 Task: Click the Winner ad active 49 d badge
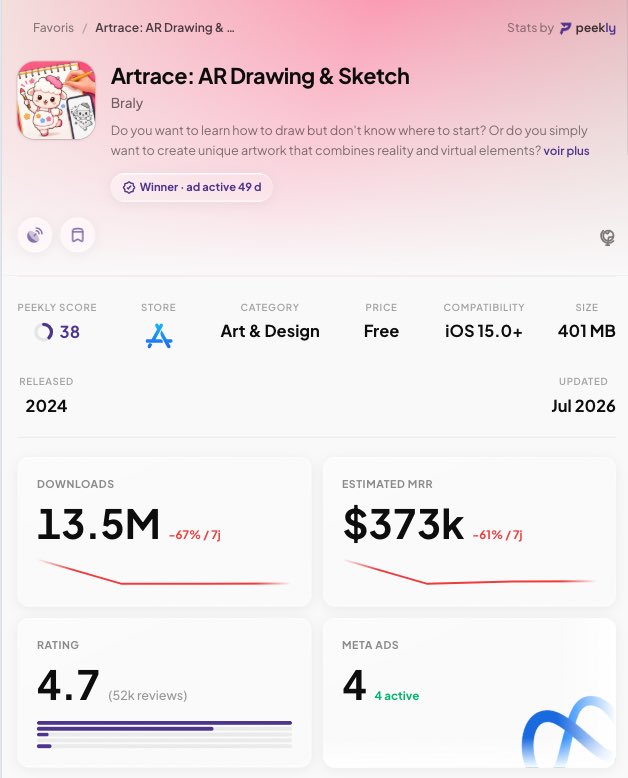tap(191, 188)
